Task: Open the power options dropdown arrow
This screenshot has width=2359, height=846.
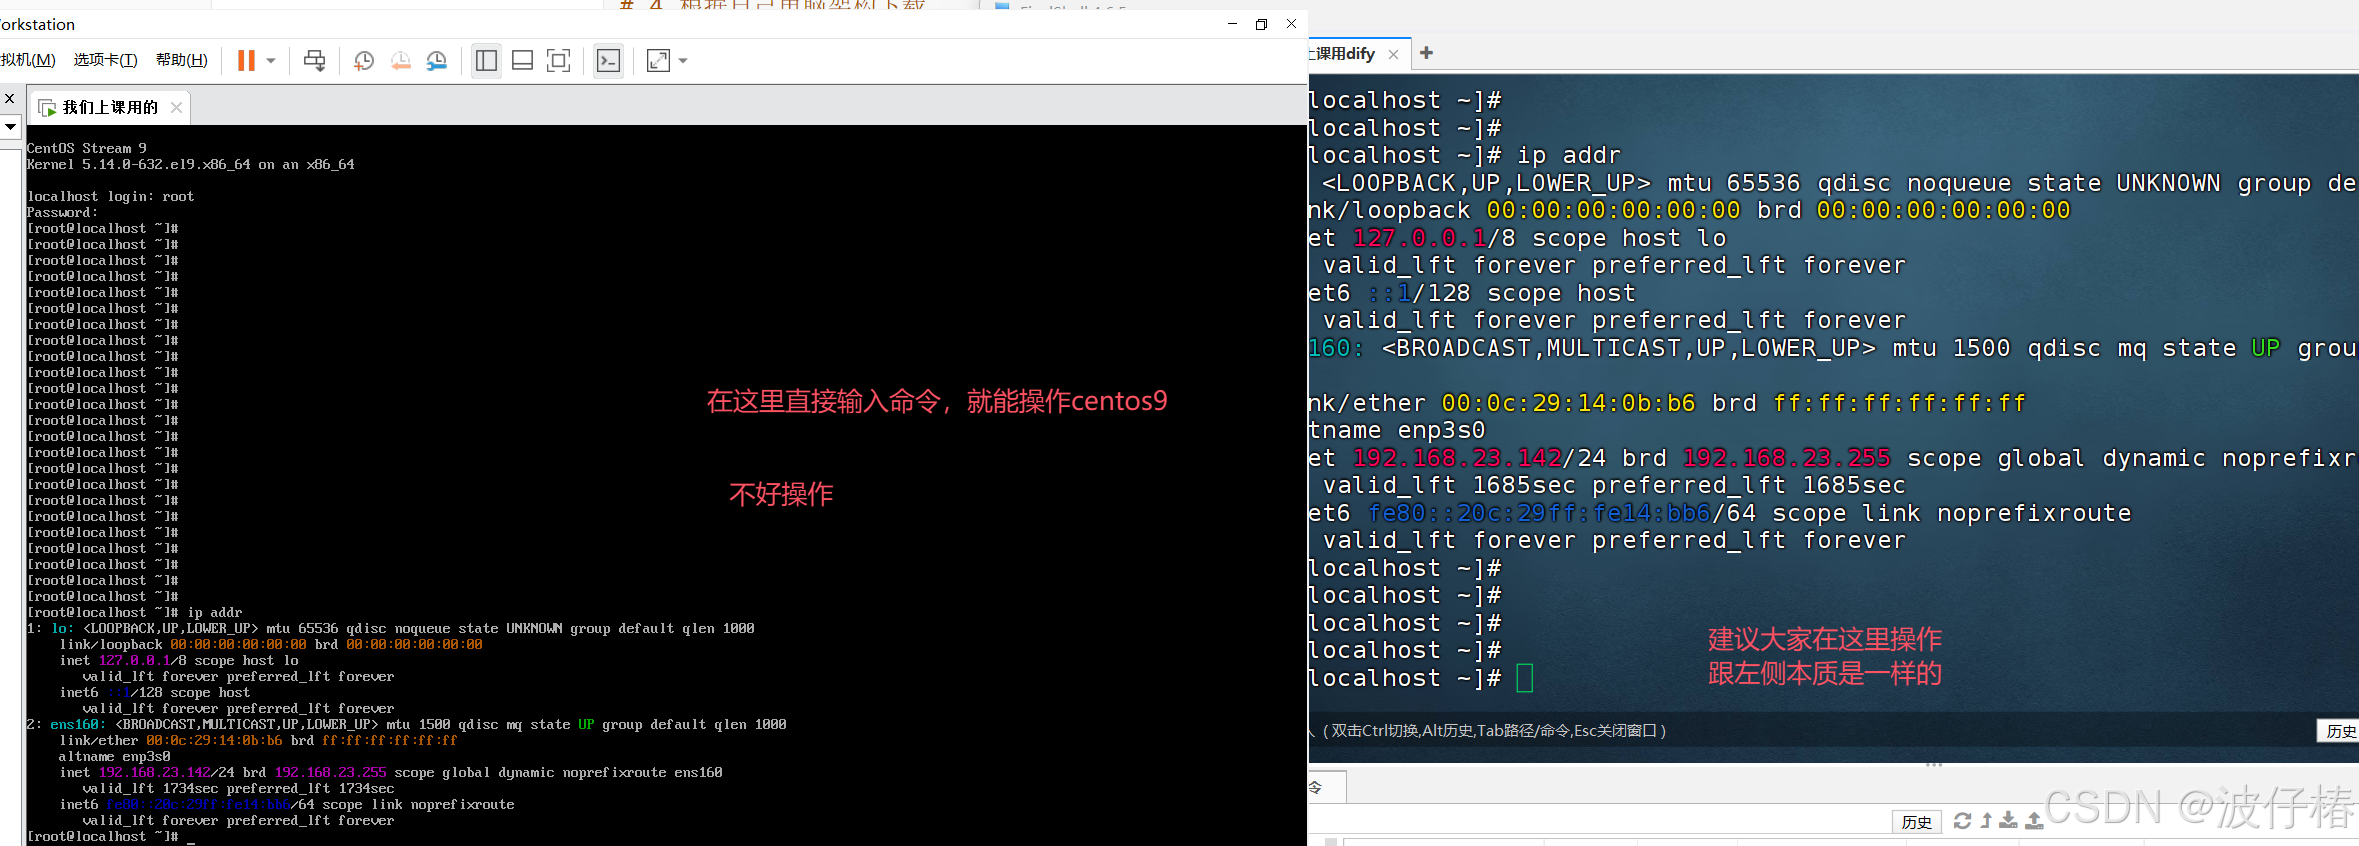Action: pos(271,61)
